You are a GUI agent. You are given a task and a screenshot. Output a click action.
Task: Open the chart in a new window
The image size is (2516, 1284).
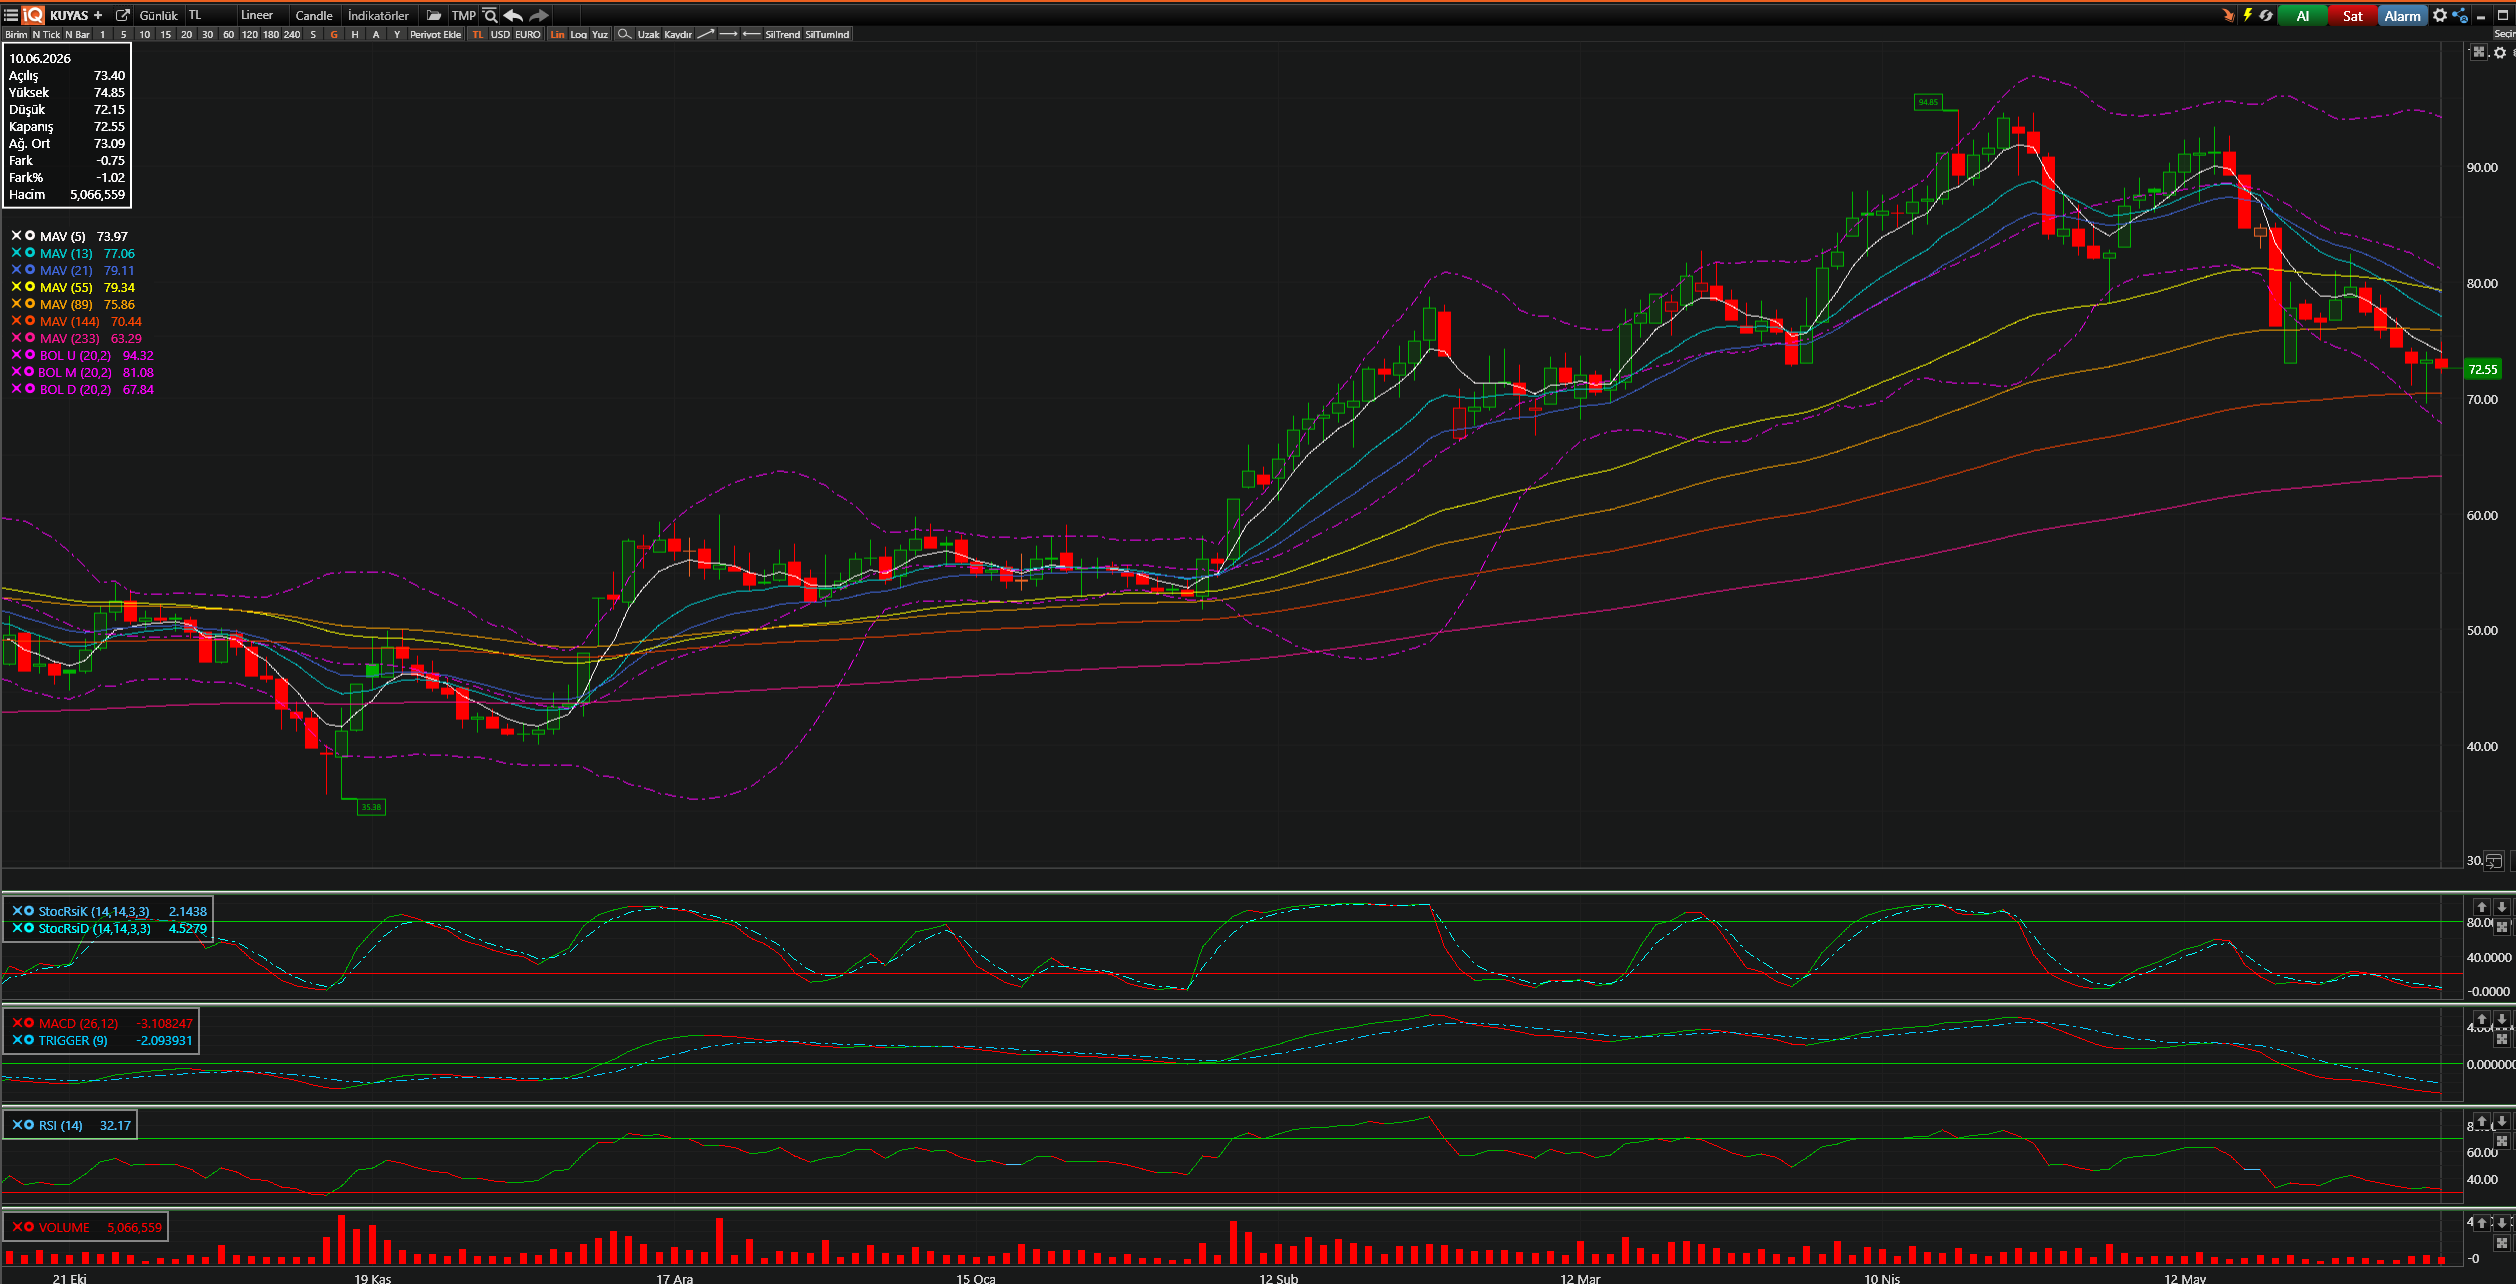click(123, 15)
